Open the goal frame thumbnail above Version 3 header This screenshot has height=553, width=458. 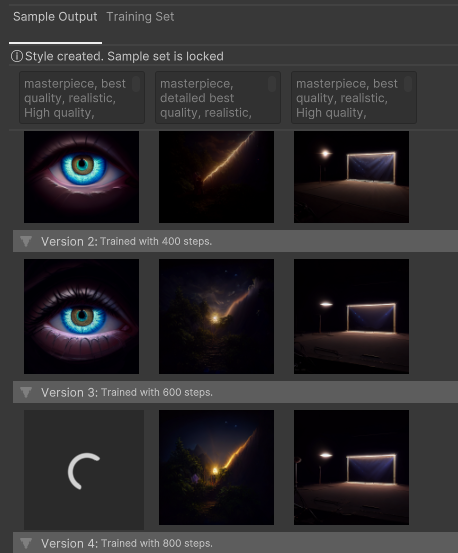click(x=352, y=316)
